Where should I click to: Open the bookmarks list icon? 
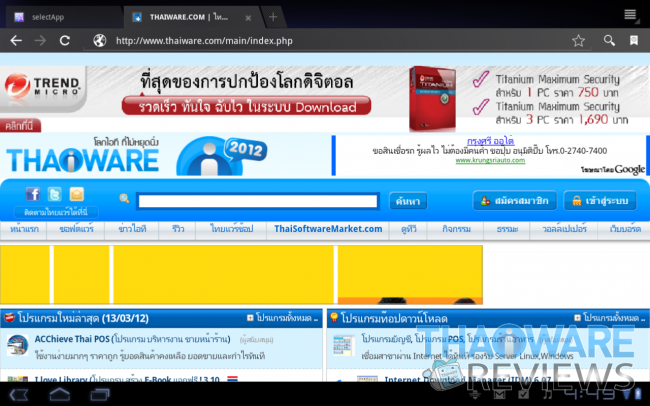pos(634,40)
